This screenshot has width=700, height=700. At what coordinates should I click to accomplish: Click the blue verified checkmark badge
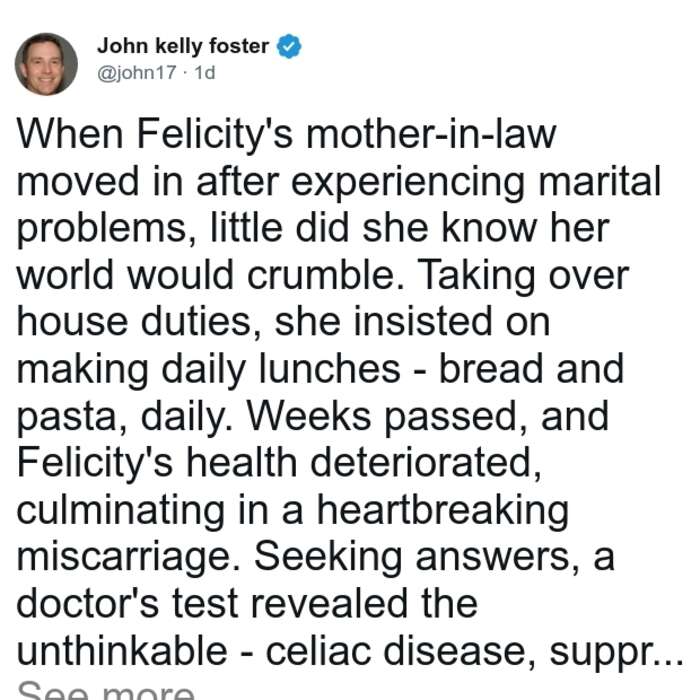pos(289,46)
